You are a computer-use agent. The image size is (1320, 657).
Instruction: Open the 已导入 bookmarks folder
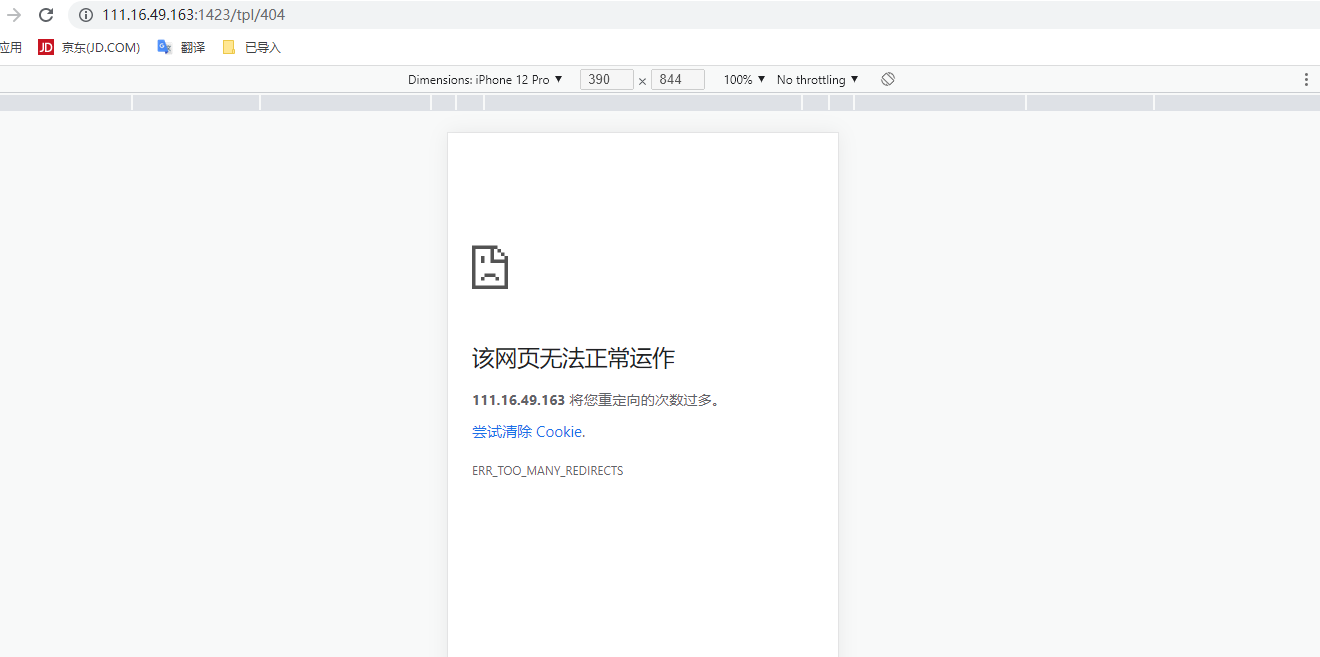click(252, 47)
